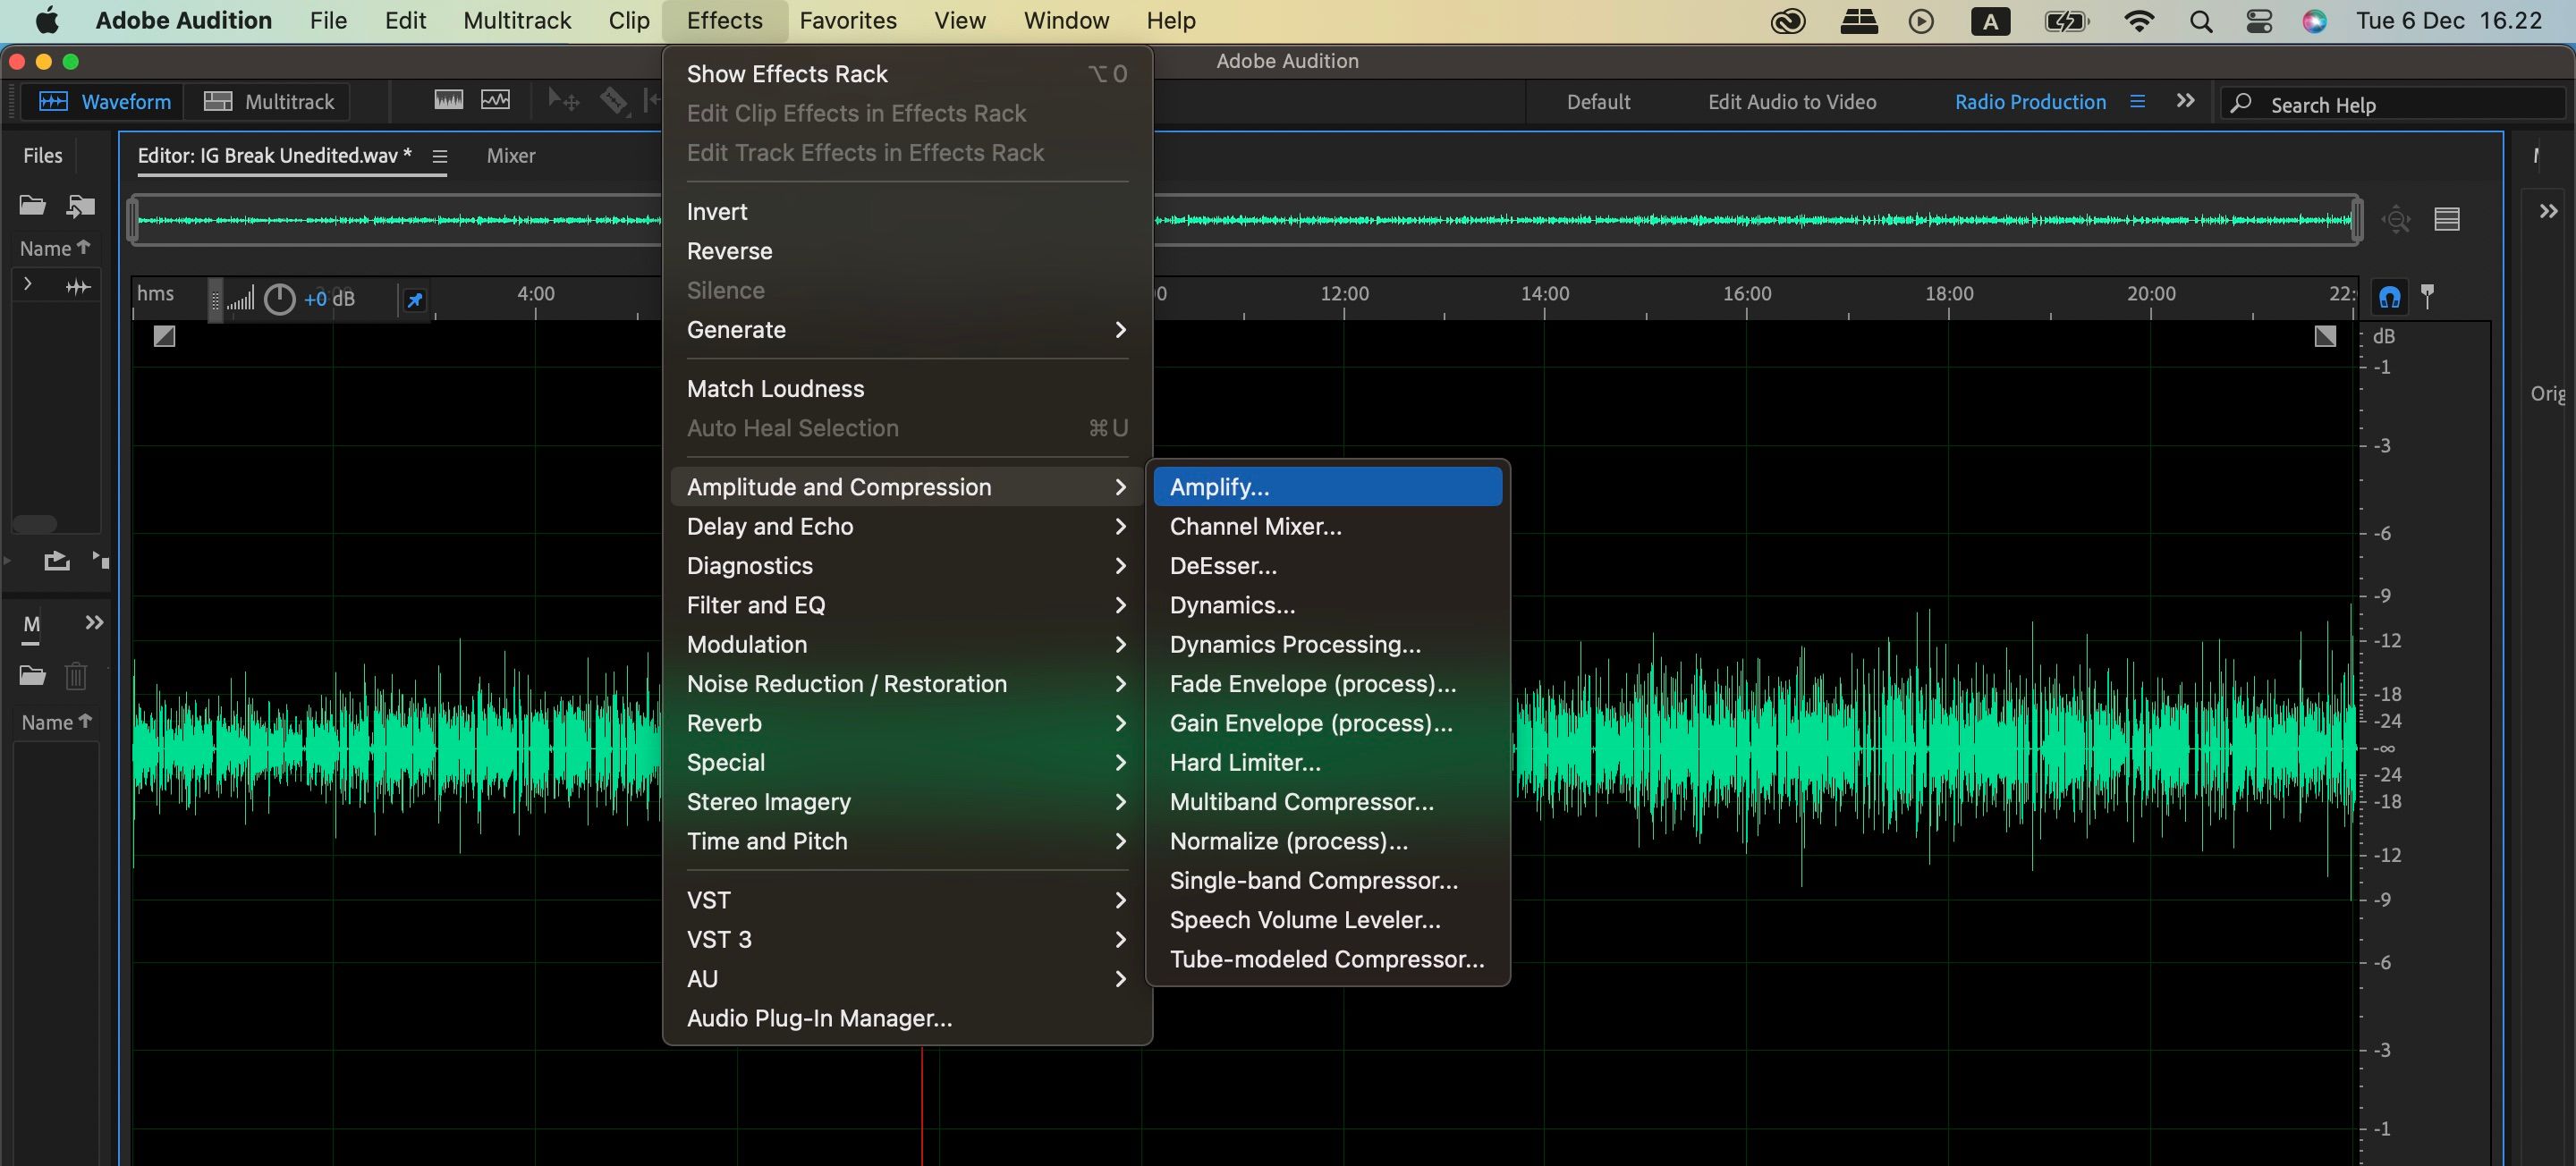2576x1166 pixels.
Task: Click the fade-in handle on the waveform
Action: click(x=165, y=337)
